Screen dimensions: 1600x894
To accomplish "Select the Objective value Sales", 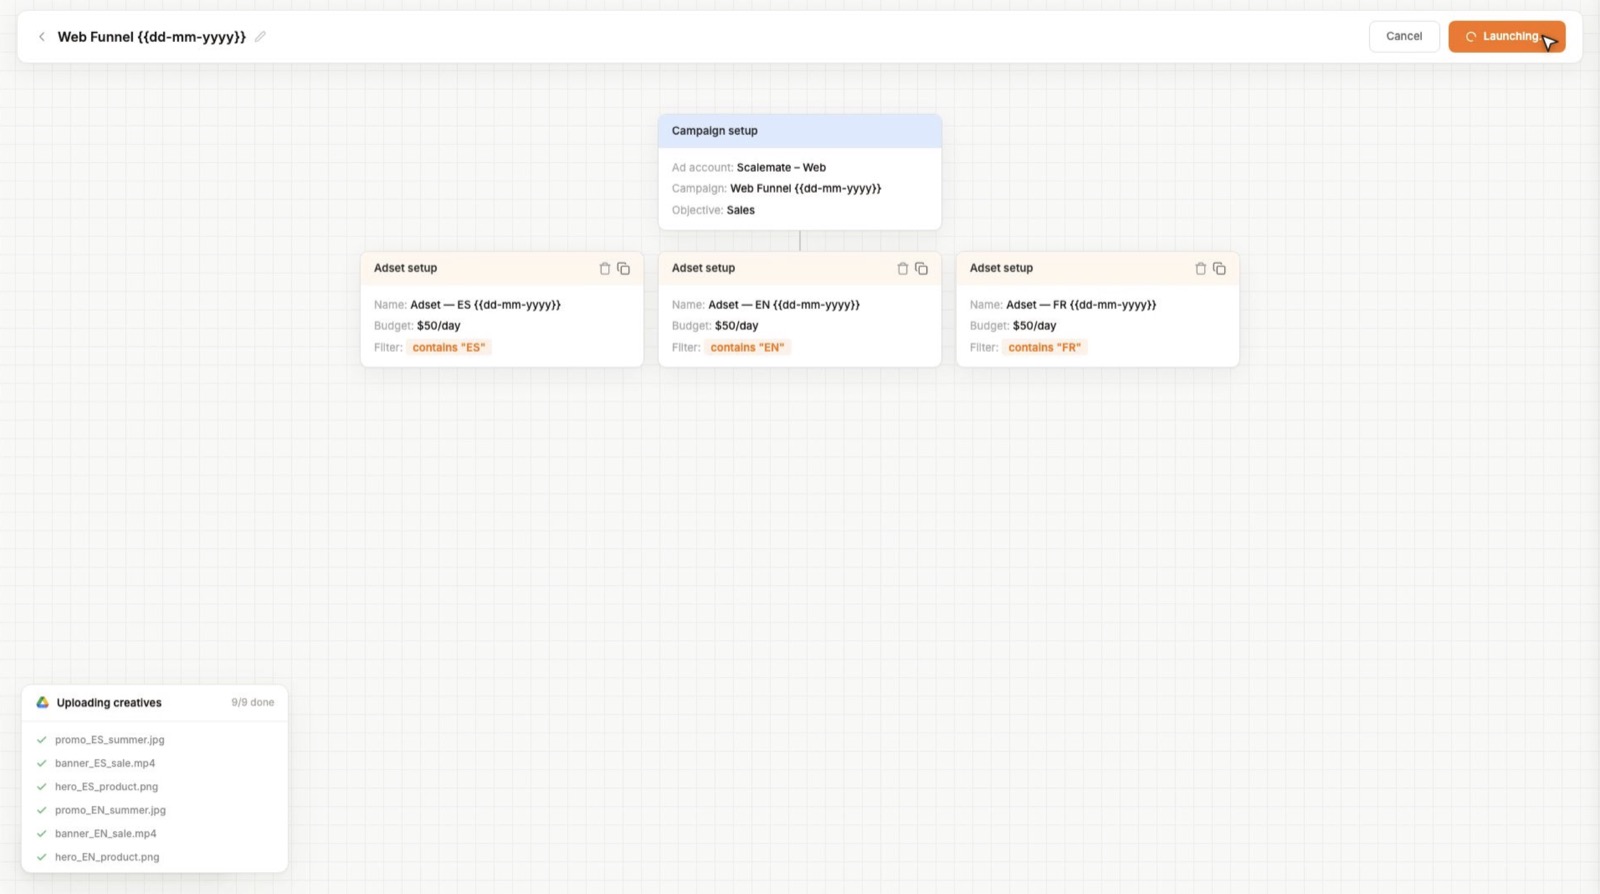I will coord(740,210).
